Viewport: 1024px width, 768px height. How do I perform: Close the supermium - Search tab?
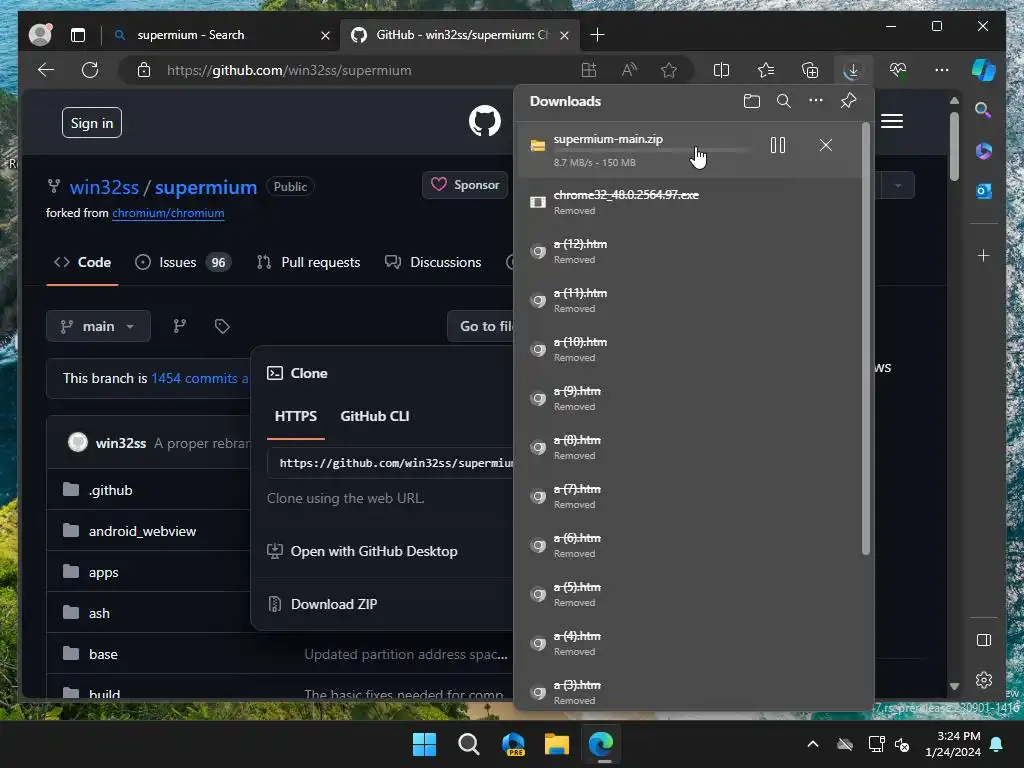tap(325, 35)
